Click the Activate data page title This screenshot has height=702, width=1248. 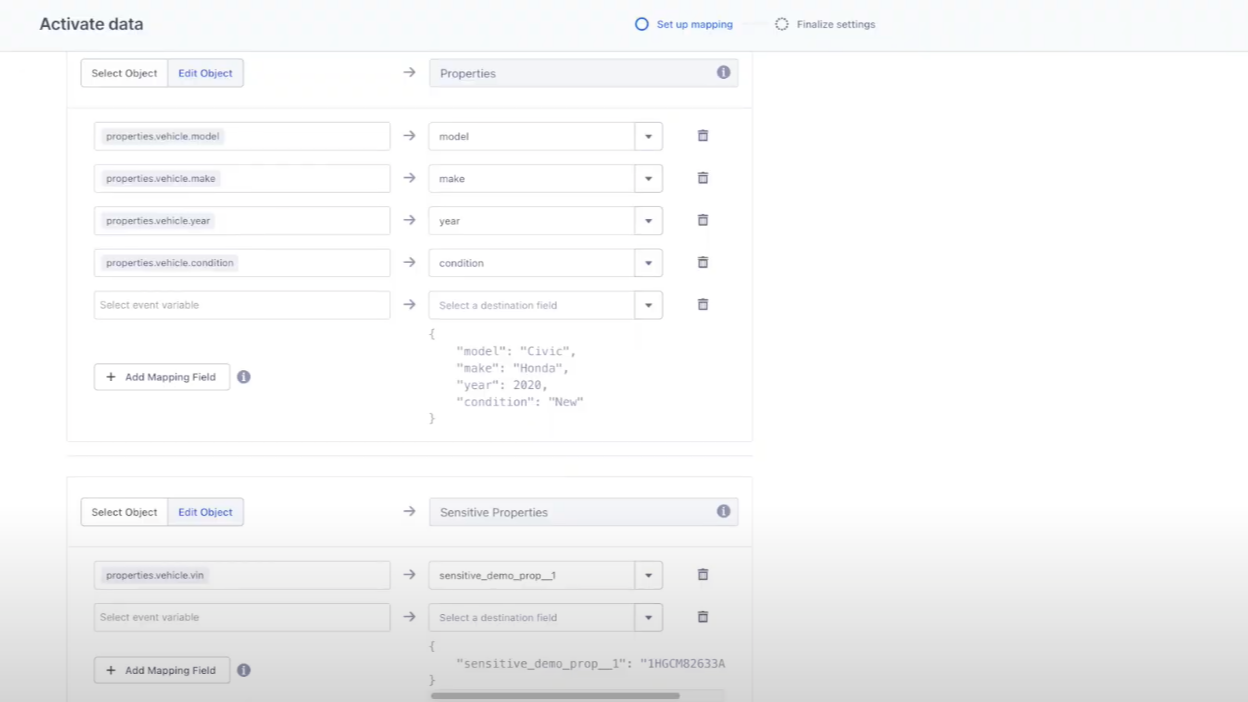[x=91, y=24]
